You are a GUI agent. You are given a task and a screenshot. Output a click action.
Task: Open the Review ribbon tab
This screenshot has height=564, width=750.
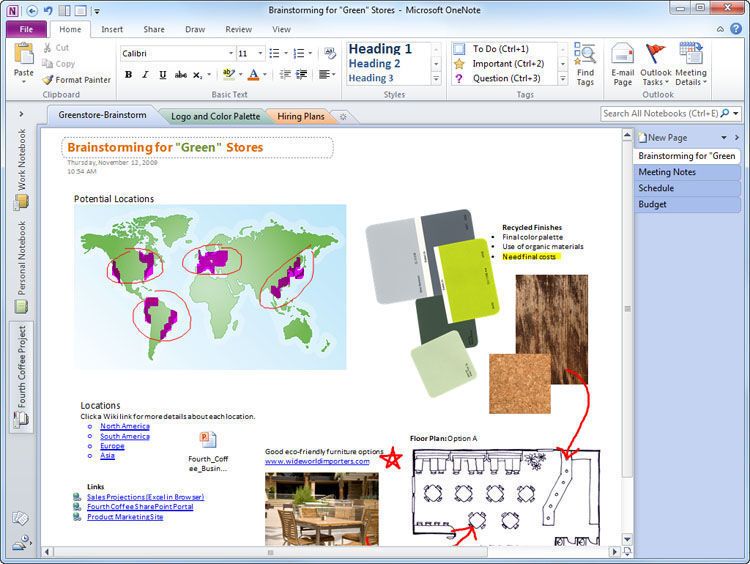point(238,29)
